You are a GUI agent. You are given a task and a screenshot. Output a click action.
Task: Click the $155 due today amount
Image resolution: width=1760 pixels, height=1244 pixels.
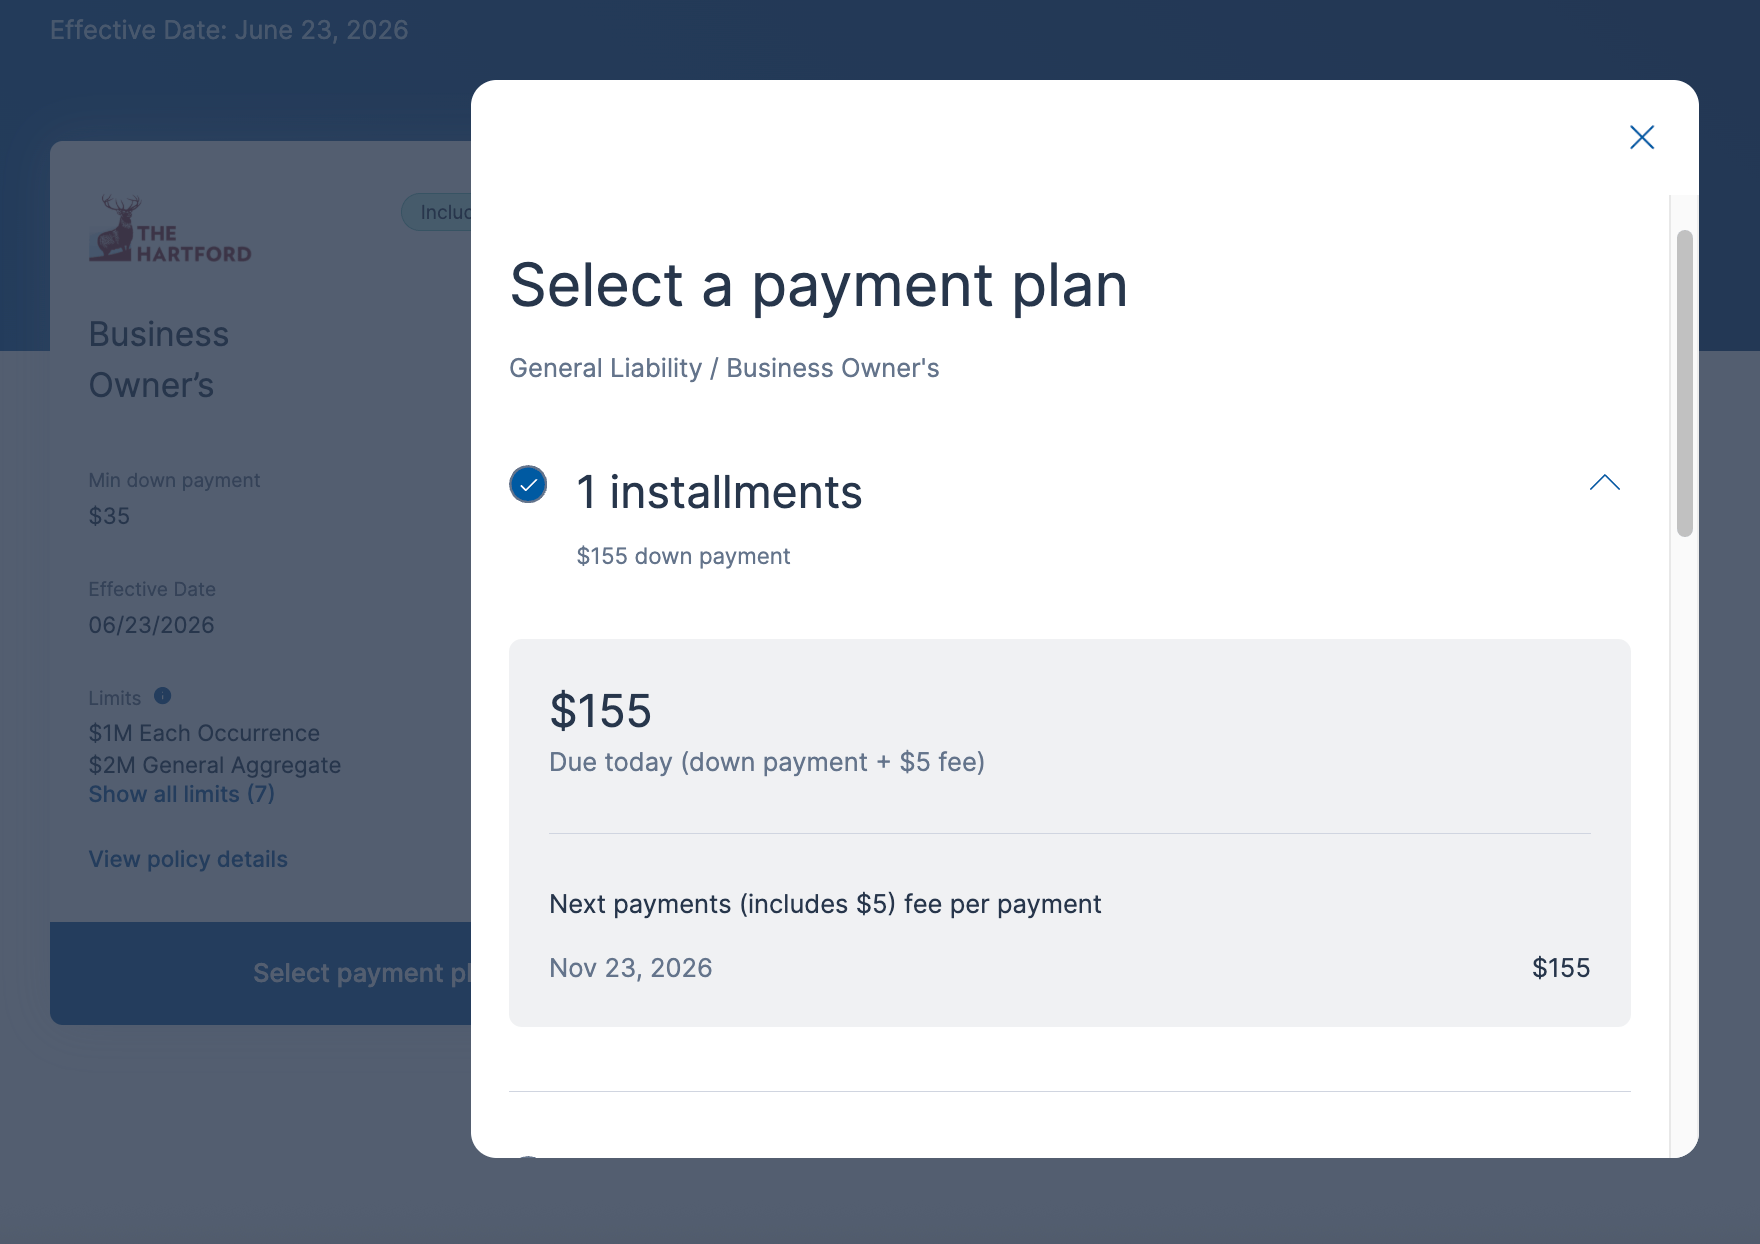pos(600,711)
